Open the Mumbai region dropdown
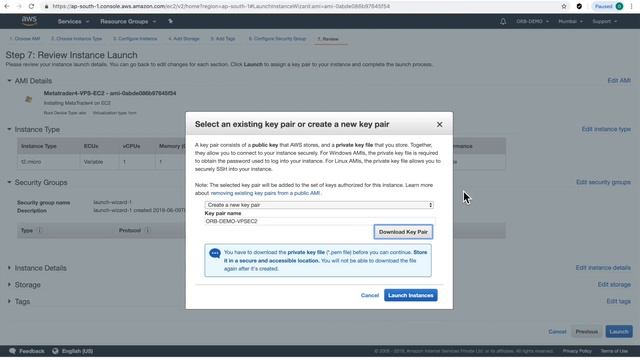The image size is (640, 360). (x=570, y=21)
